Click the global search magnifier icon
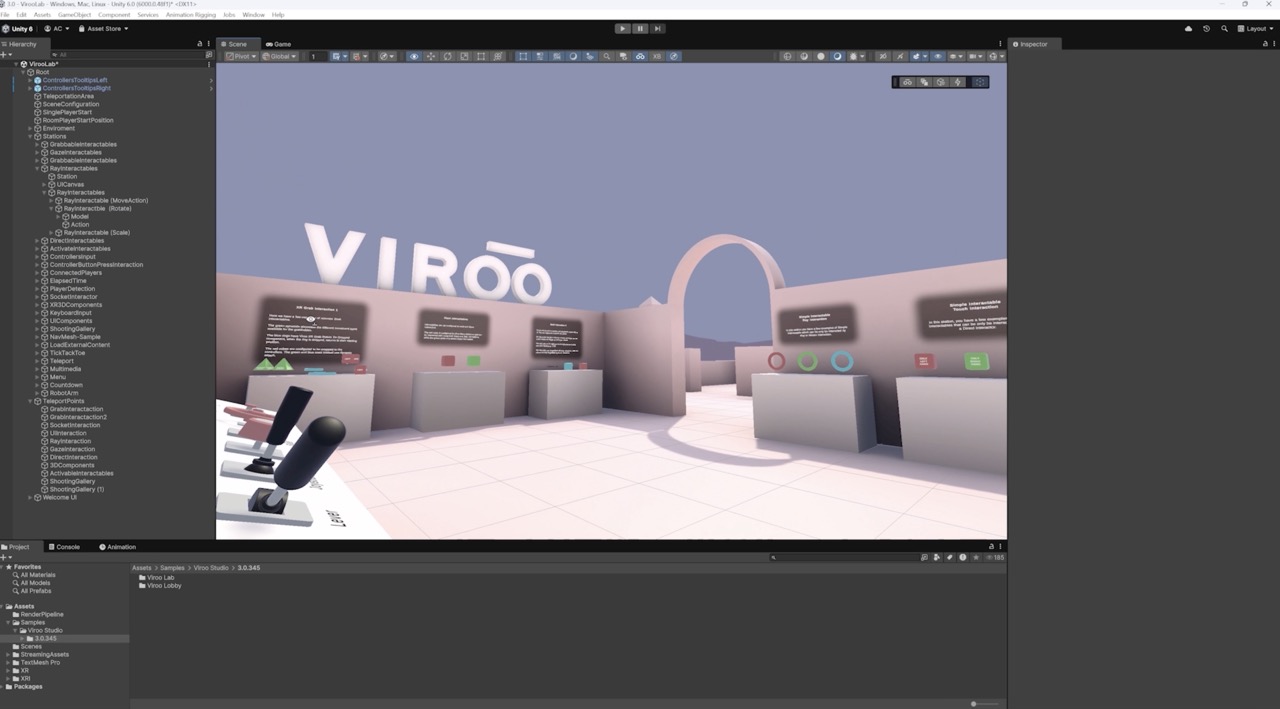 point(1224,28)
